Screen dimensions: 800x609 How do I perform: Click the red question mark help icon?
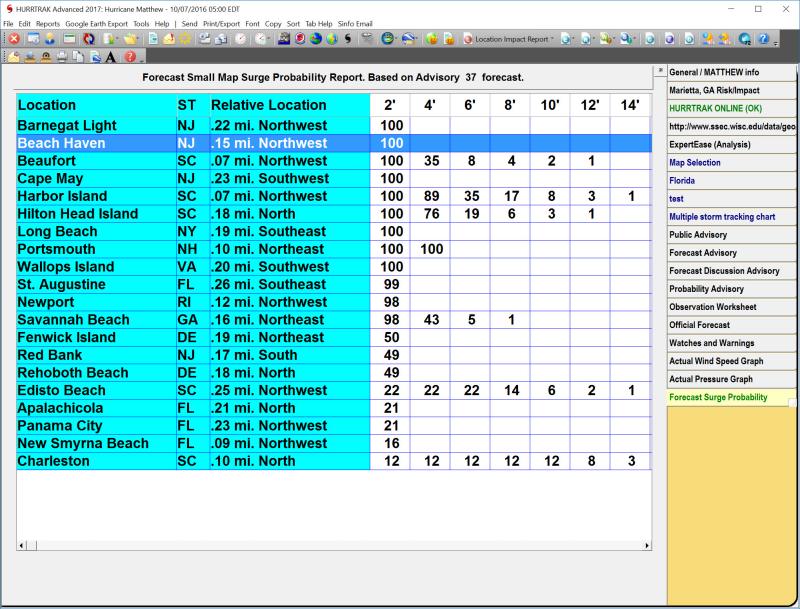click(x=130, y=57)
